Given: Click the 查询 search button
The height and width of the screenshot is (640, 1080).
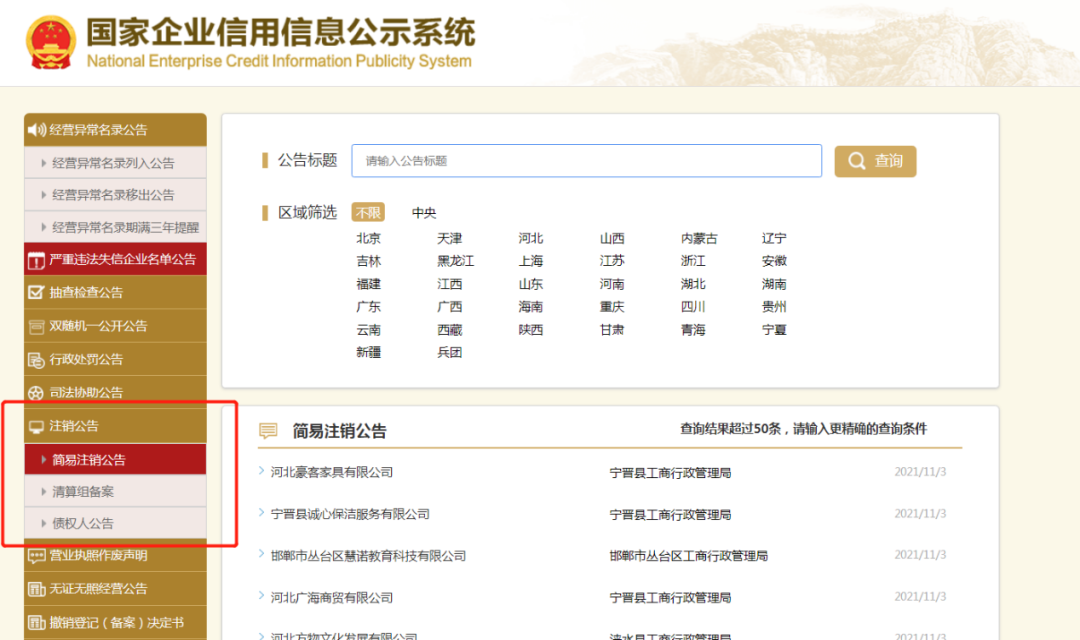Looking at the screenshot, I should click(x=875, y=161).
